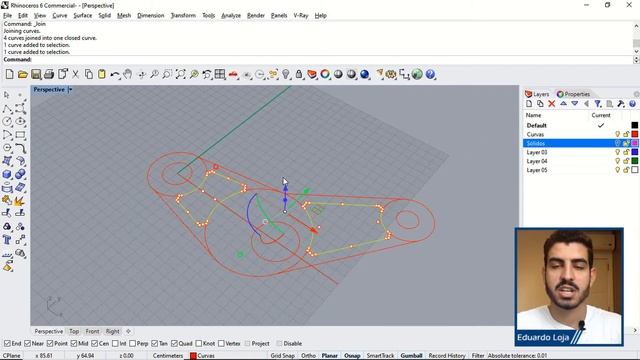
Task: Toggle the Near osnap checkbox
Action: point(27,344)
